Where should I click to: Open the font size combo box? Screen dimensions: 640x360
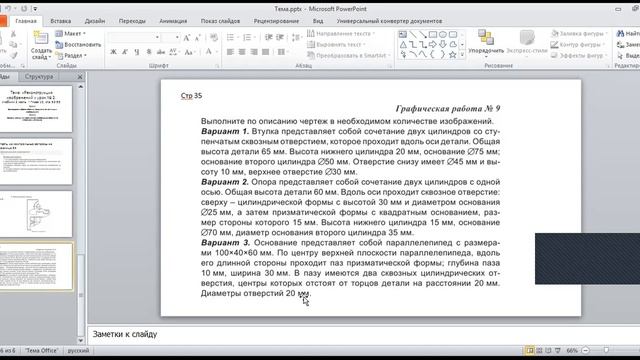tap(170, 38)
